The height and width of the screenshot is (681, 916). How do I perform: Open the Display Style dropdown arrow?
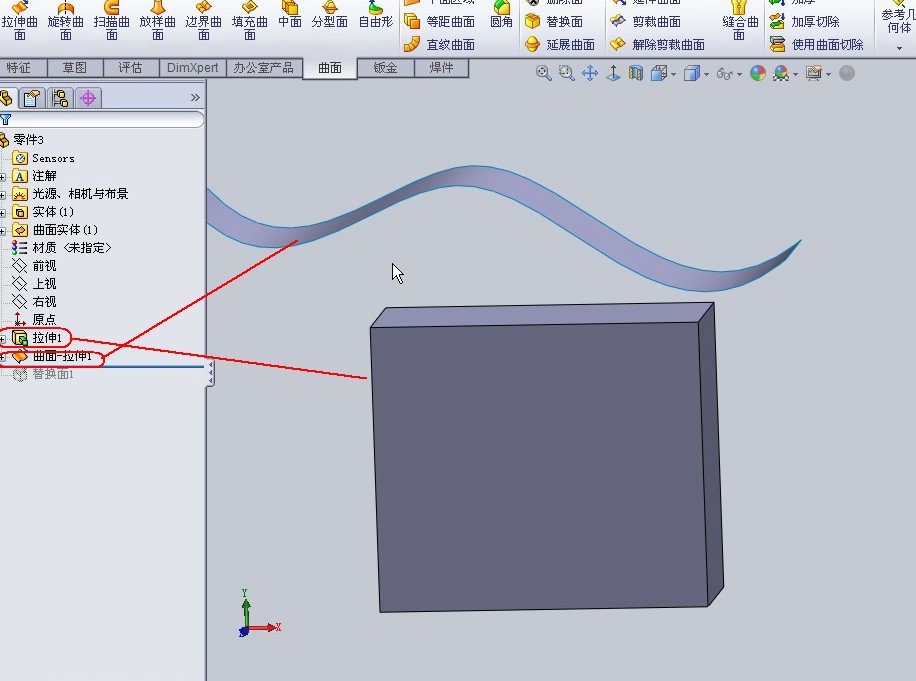[706, 75]
